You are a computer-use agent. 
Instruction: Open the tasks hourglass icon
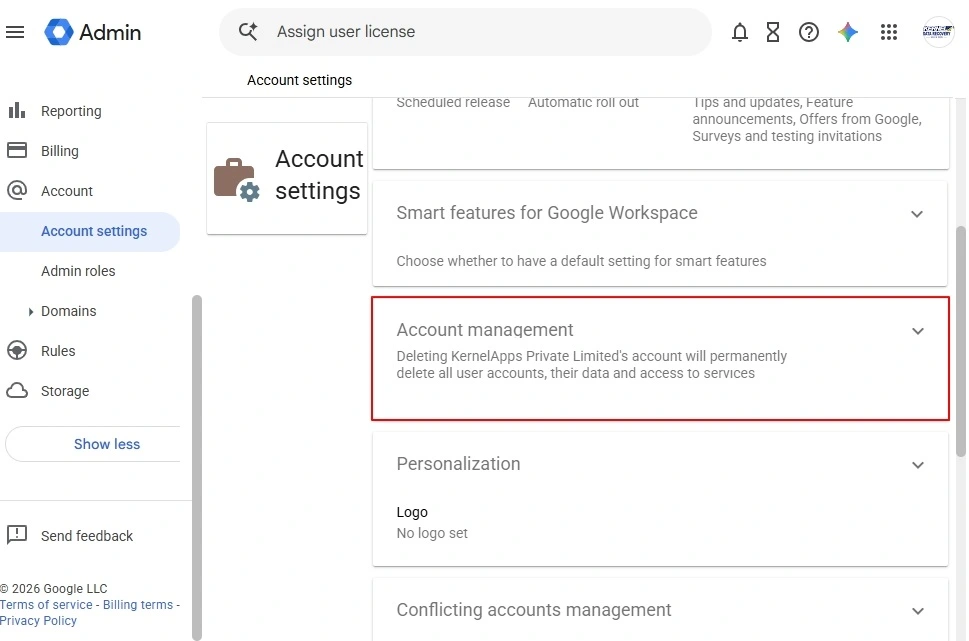[x=773, y=32]
